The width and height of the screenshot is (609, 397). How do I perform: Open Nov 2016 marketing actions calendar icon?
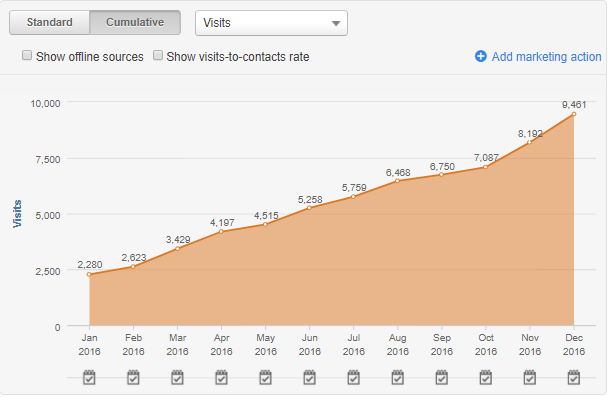(x=530, y=377)
